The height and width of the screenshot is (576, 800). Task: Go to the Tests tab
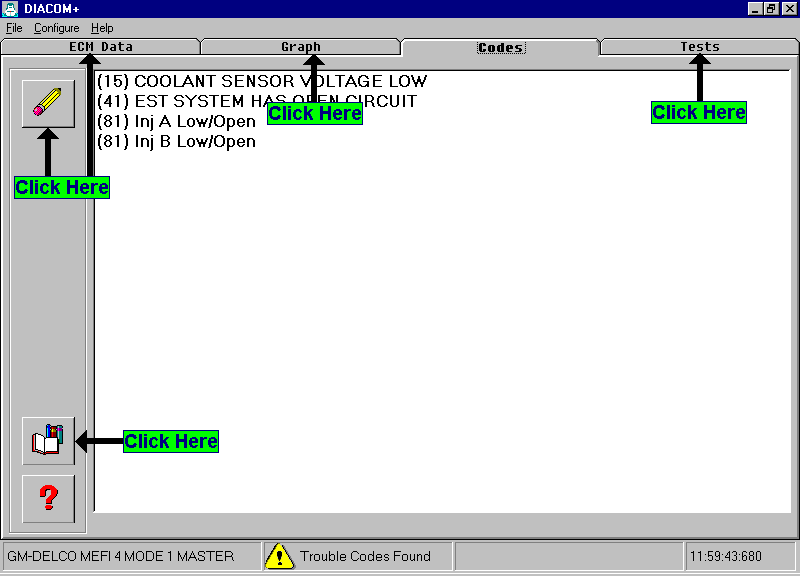699,47
